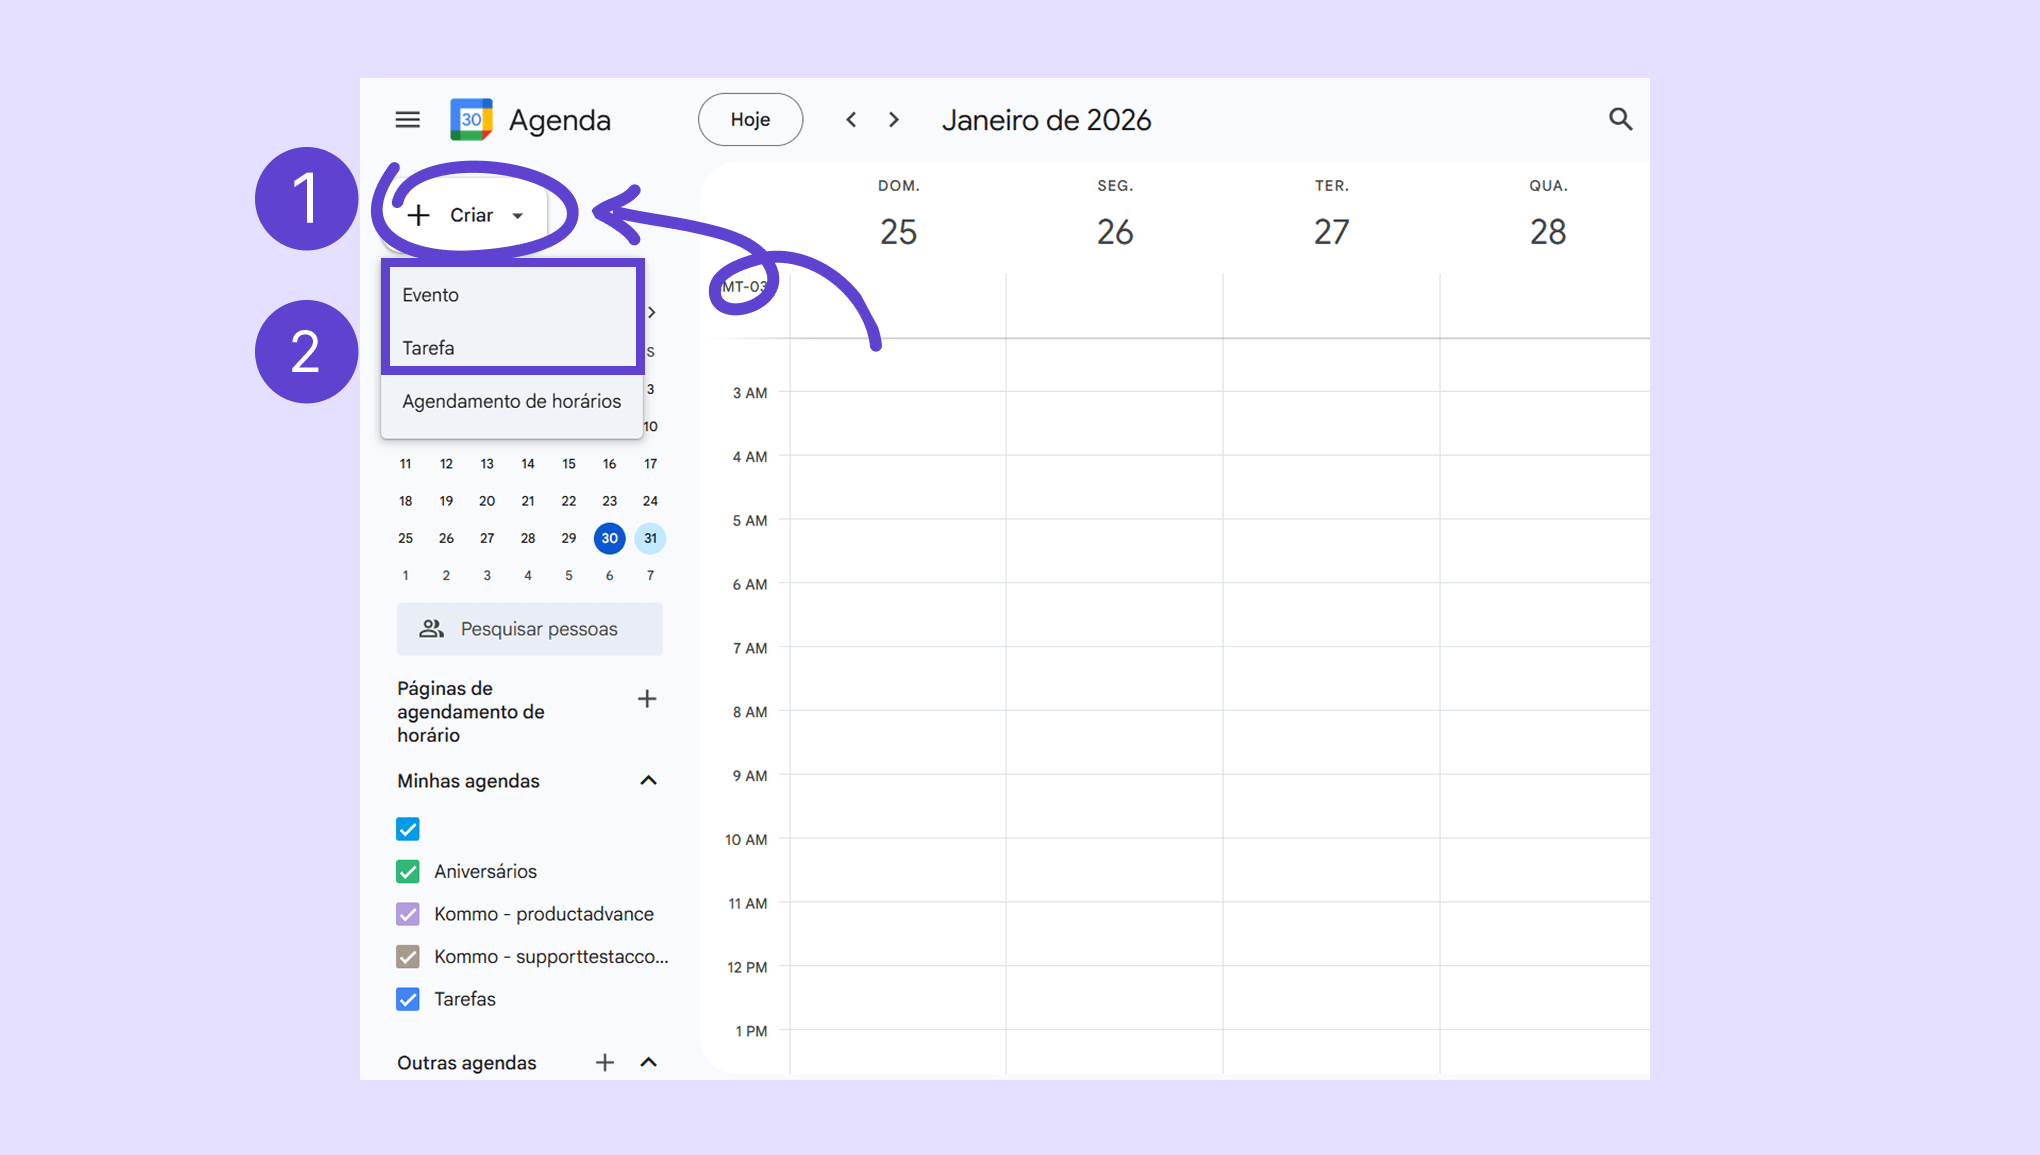The width and height of the screenshot is (2040, 1155).
Task: Choose Tarefa from the Criar menu
Action: pos(429,348)
